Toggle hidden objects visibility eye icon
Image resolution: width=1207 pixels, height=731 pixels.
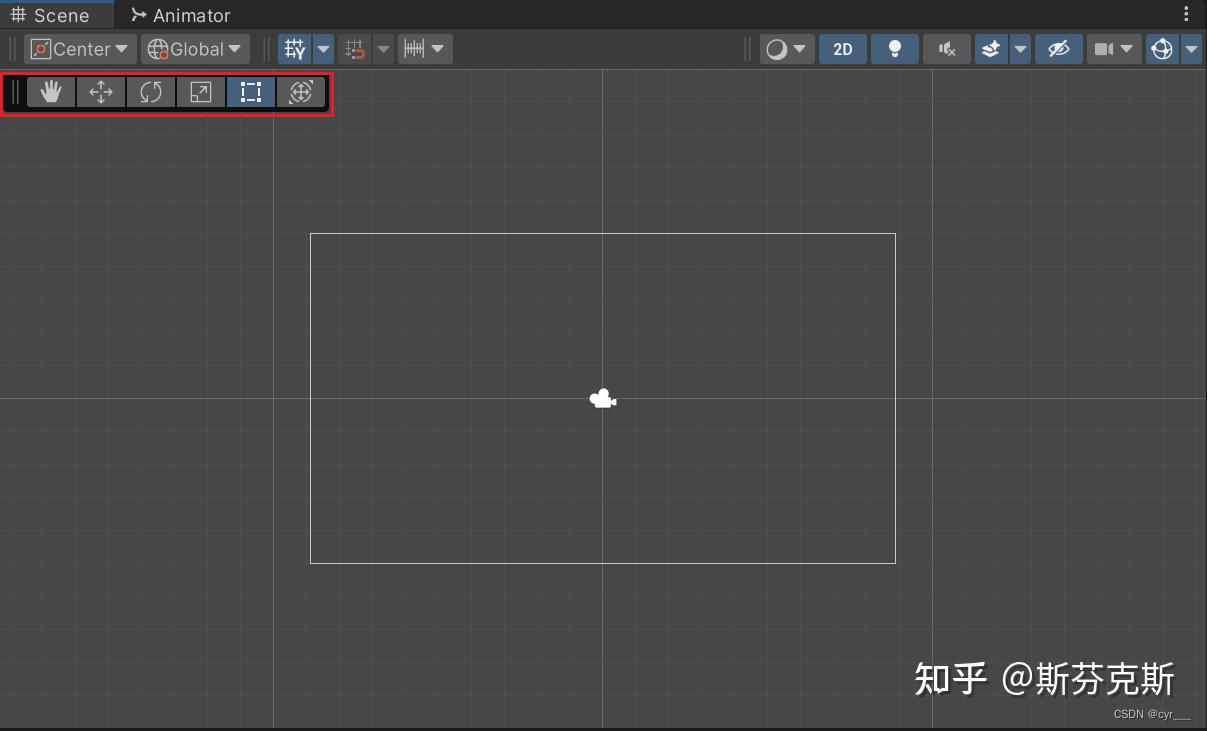pos(1059,49)
